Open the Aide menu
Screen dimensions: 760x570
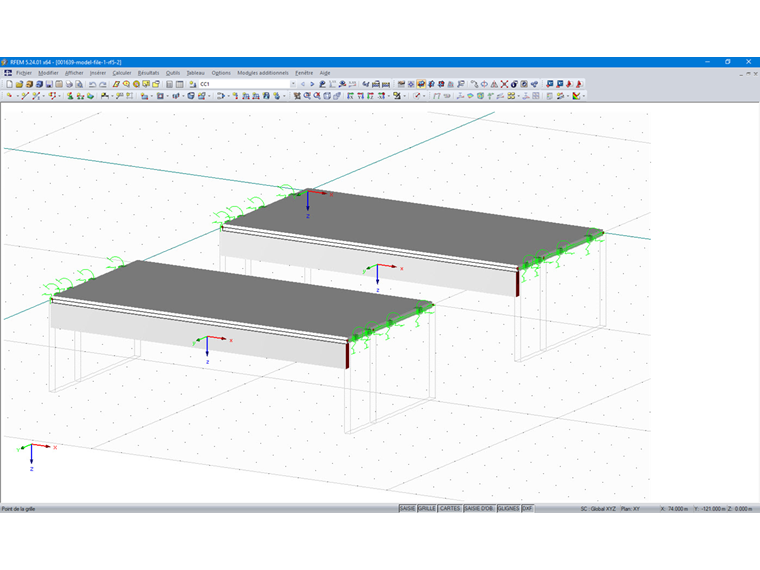click(x=325, y=73)
